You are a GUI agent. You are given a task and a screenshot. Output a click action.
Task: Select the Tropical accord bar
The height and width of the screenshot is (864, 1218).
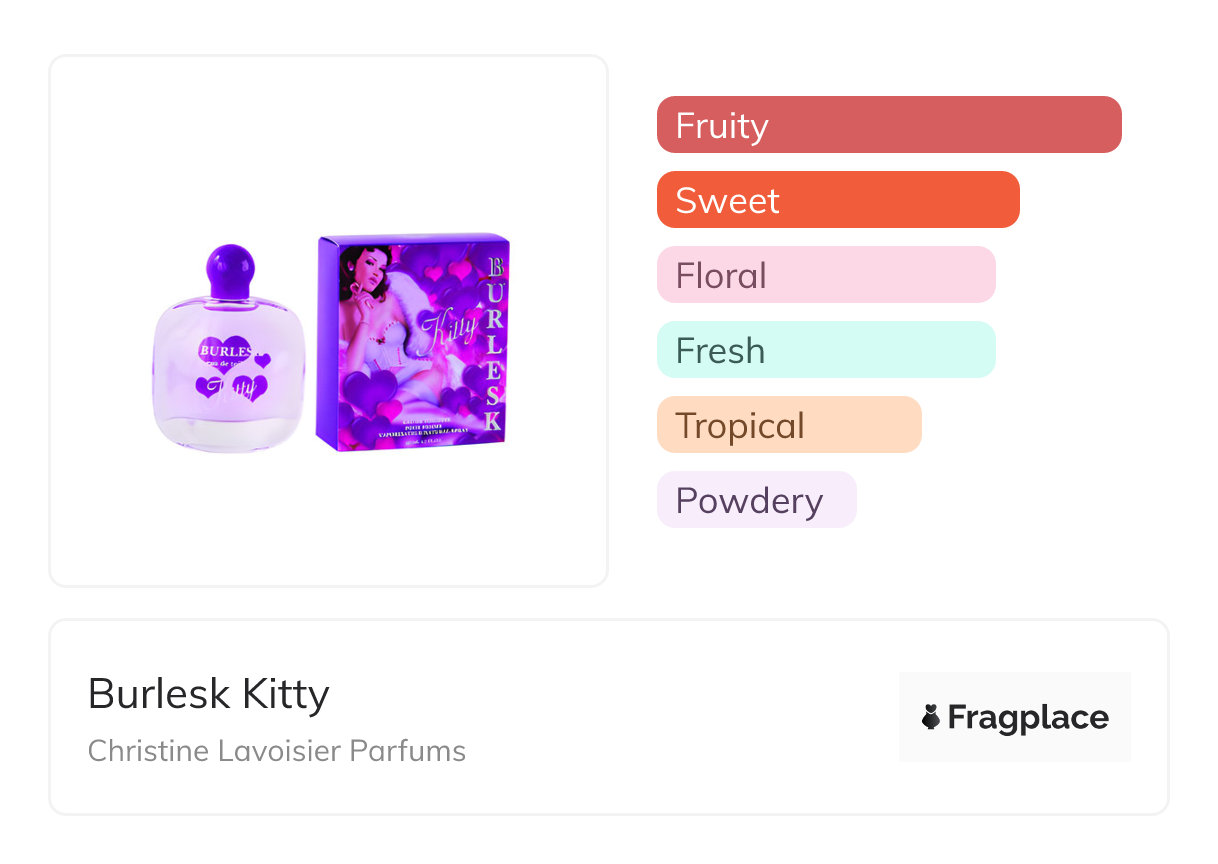(788, 425)
